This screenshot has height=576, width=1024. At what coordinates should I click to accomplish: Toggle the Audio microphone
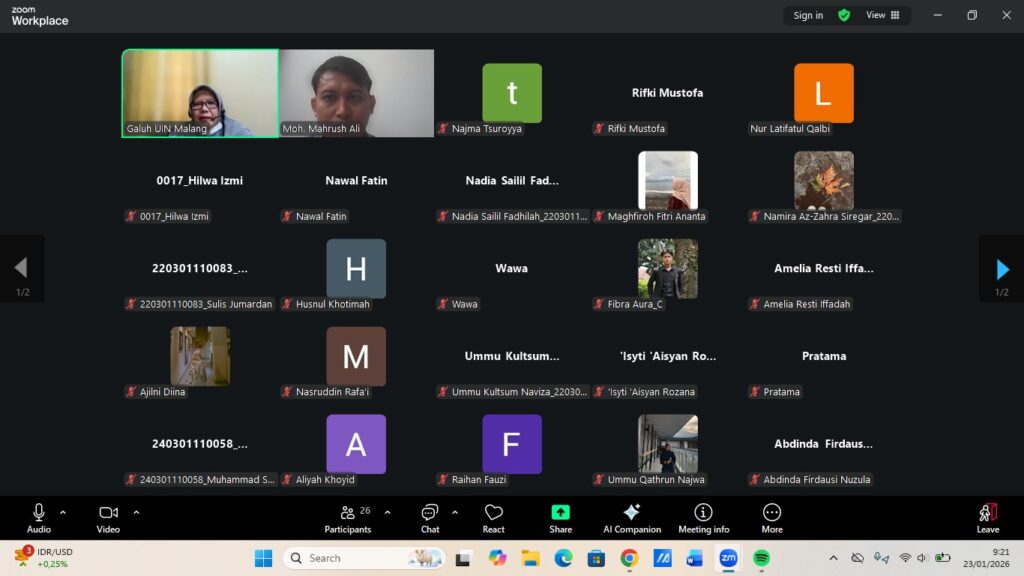(x=39, y=517)
